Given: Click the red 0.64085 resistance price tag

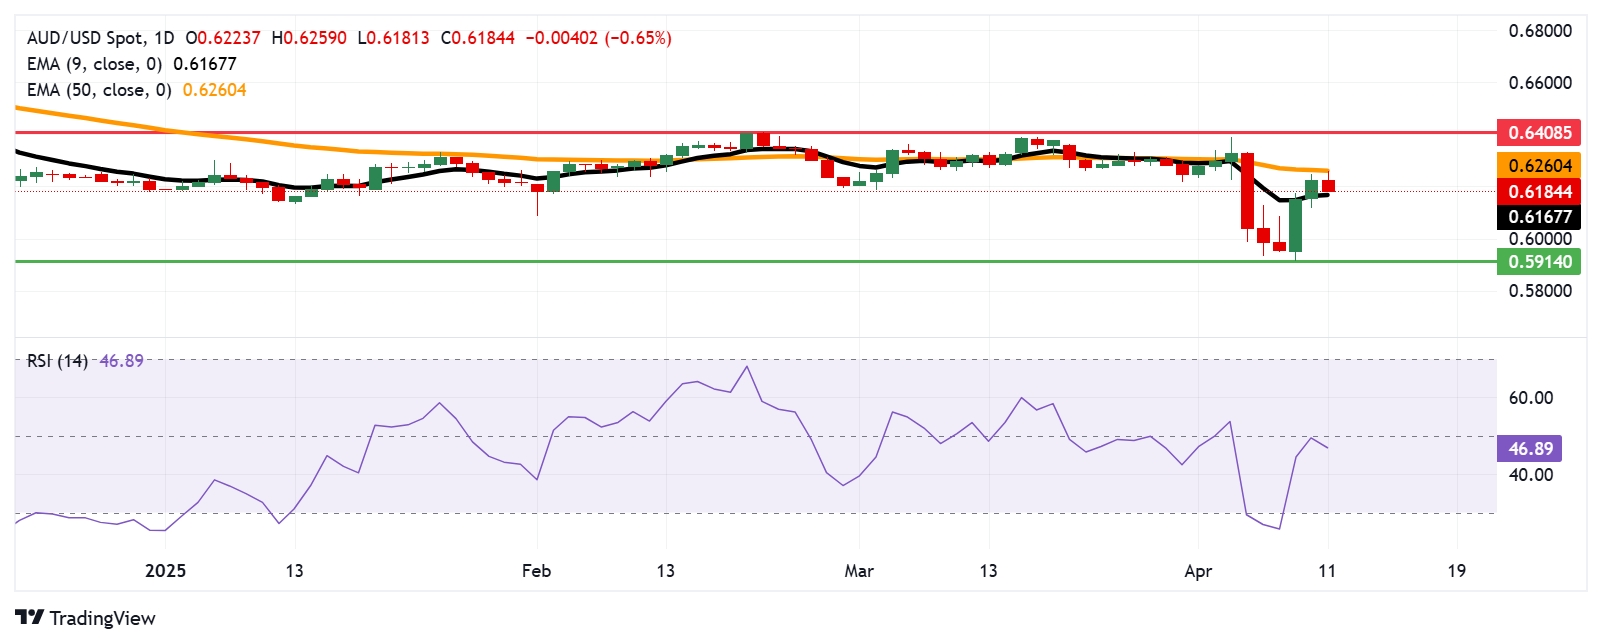Looking at the screenshot, I should (x=1539, y=132).
